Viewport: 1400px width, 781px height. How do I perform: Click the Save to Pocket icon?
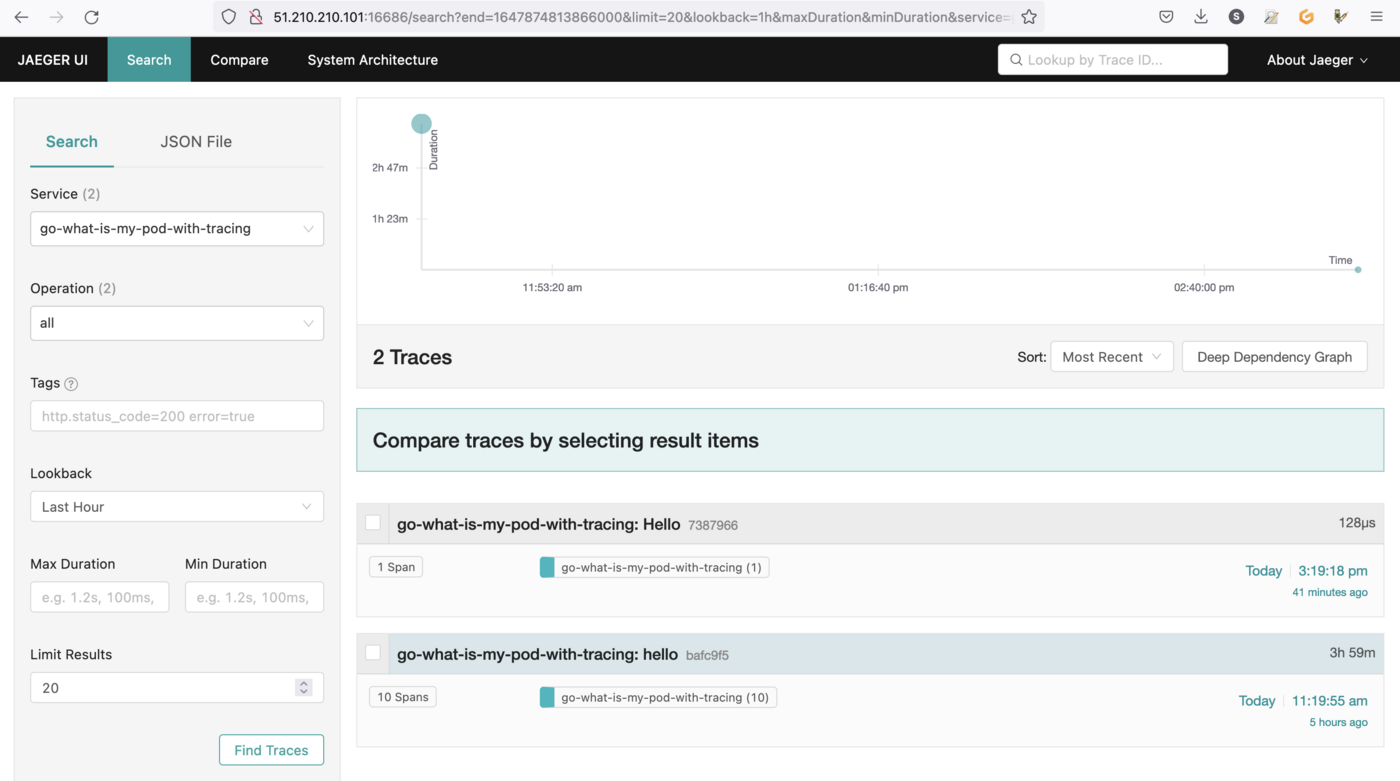point(1166,17)
